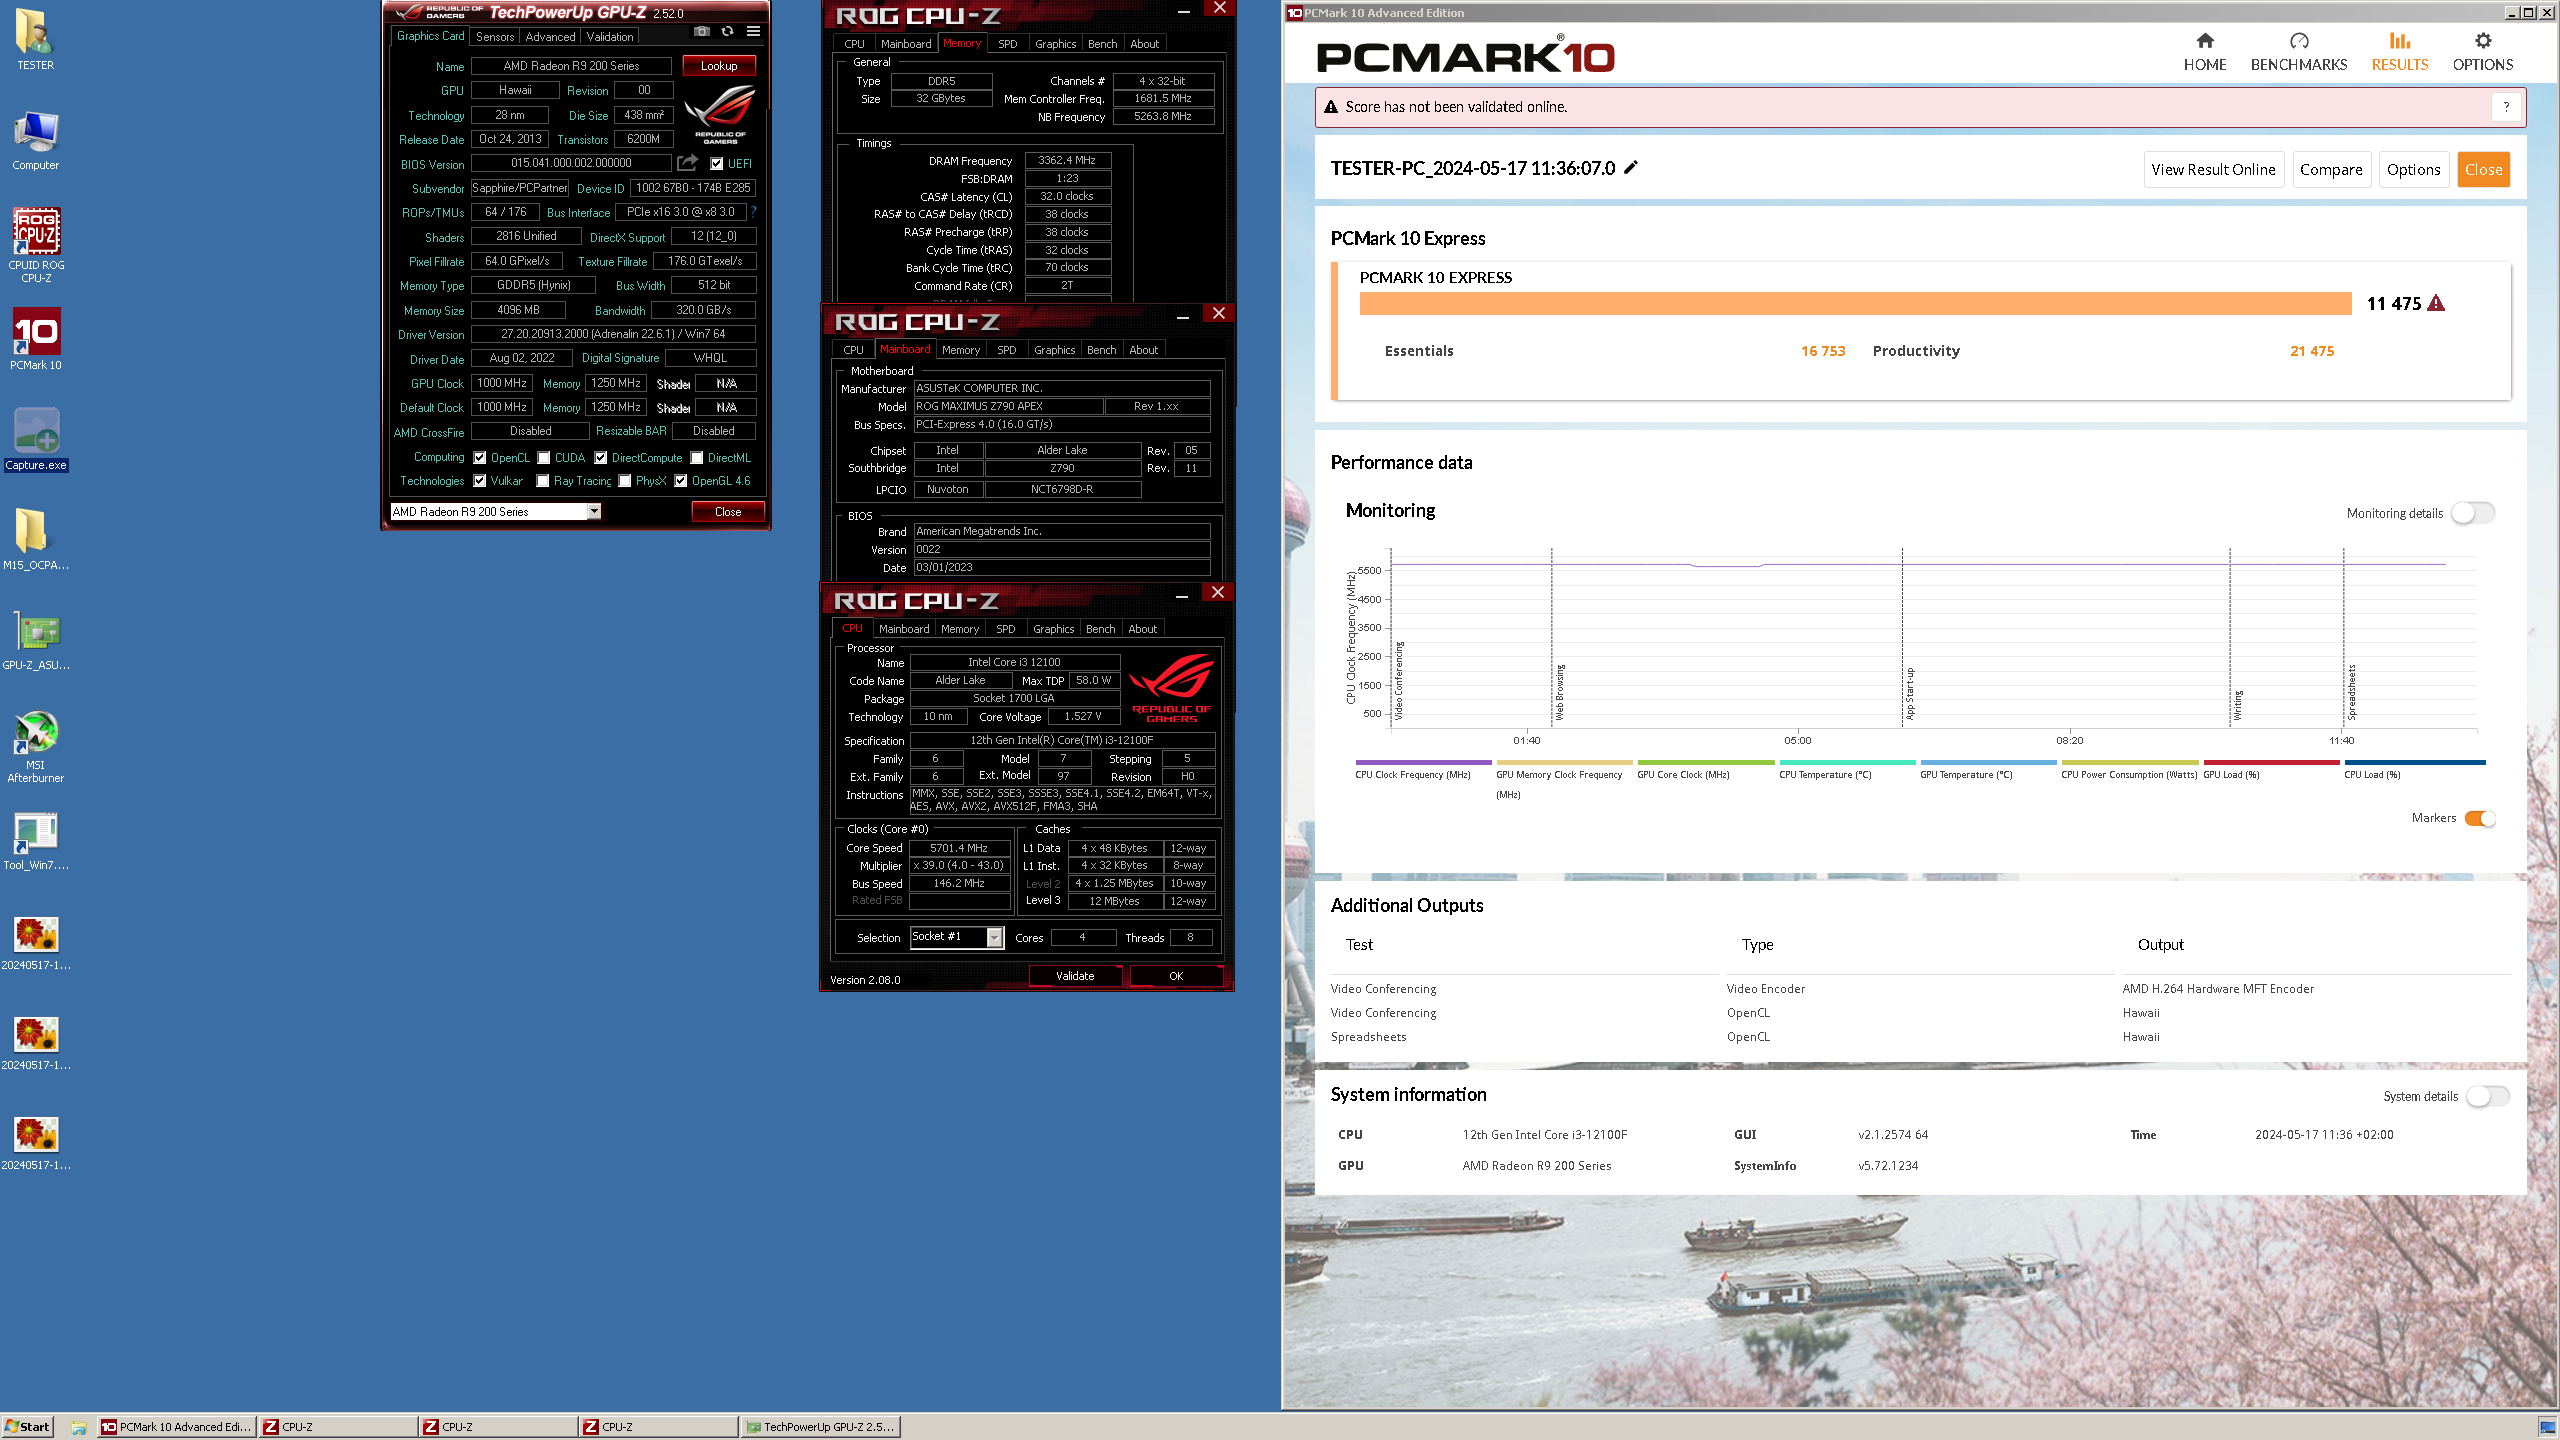The width and height of the screenshot is (2560, 1440).
Task: Click the GPU-Z Close button at the bottom
Action: coord(728,511)
